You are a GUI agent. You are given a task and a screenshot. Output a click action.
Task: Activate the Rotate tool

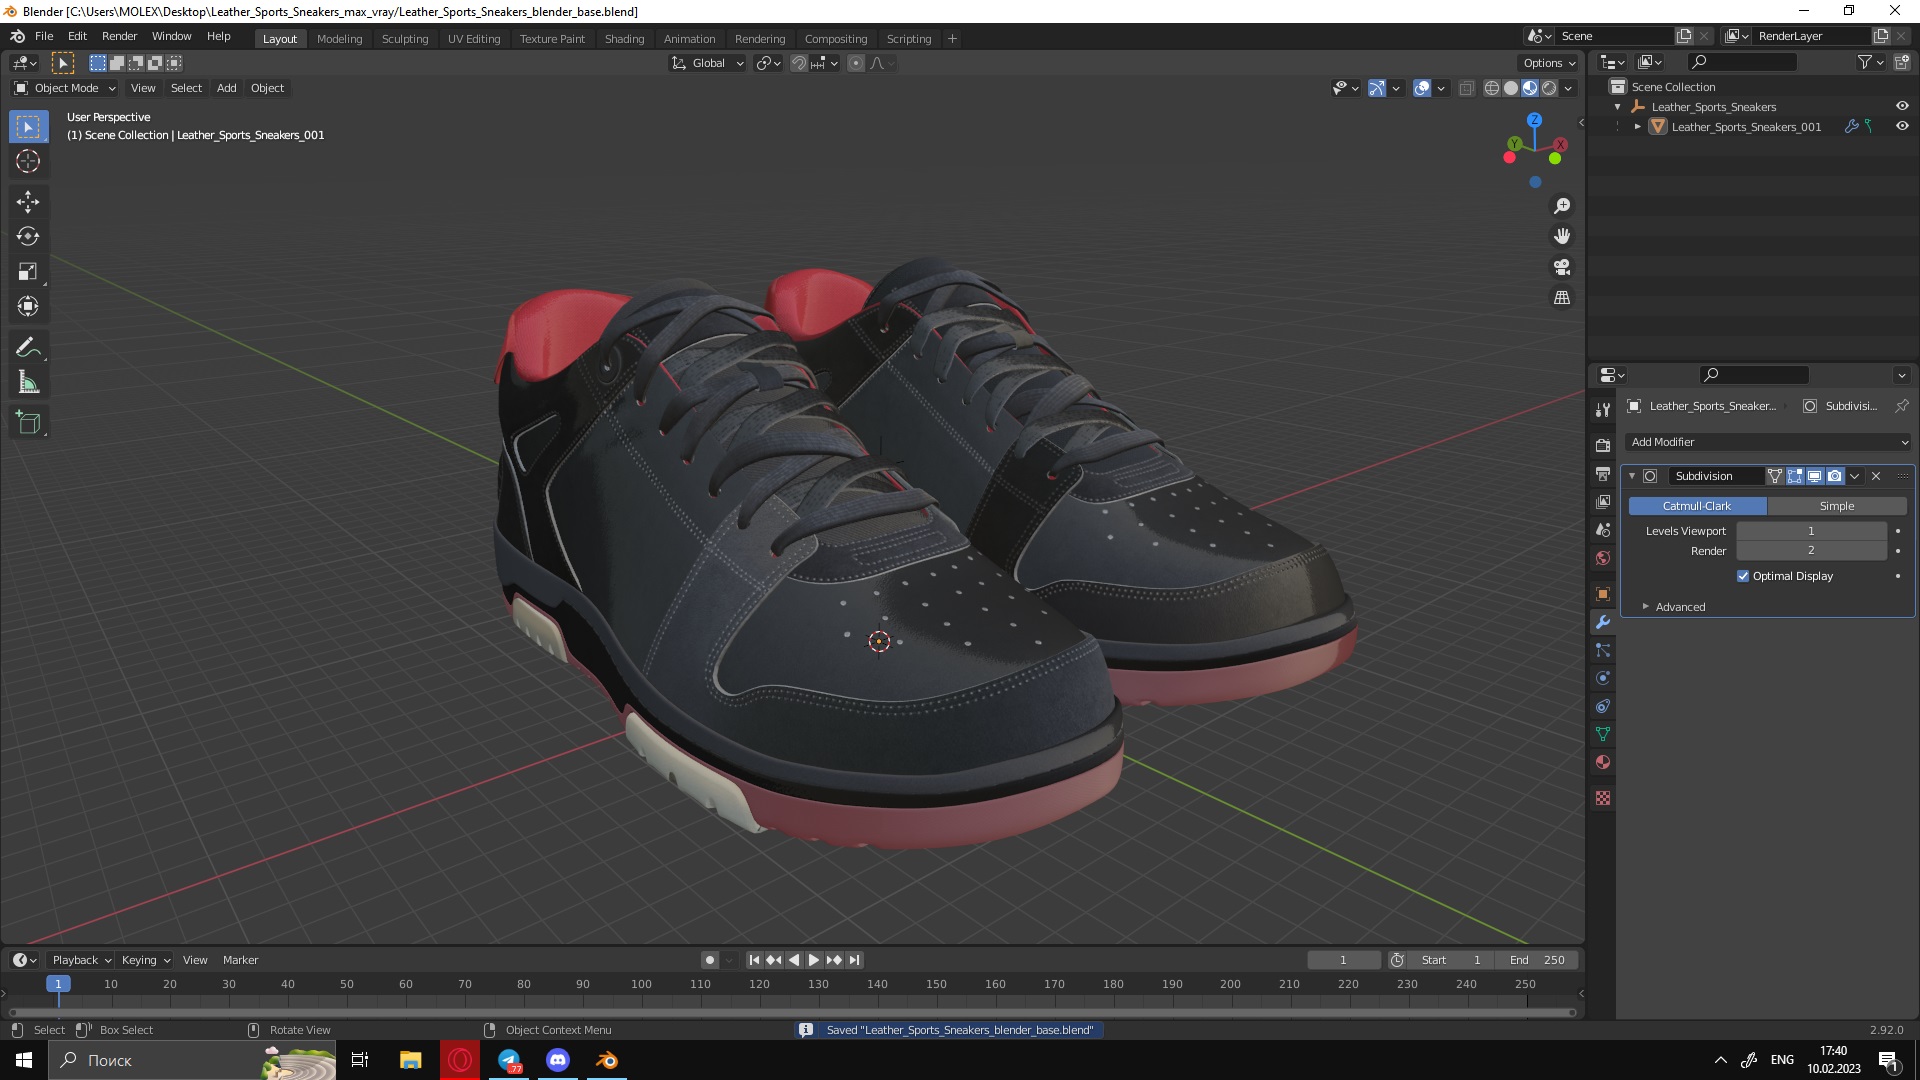(x=28, y=237)
